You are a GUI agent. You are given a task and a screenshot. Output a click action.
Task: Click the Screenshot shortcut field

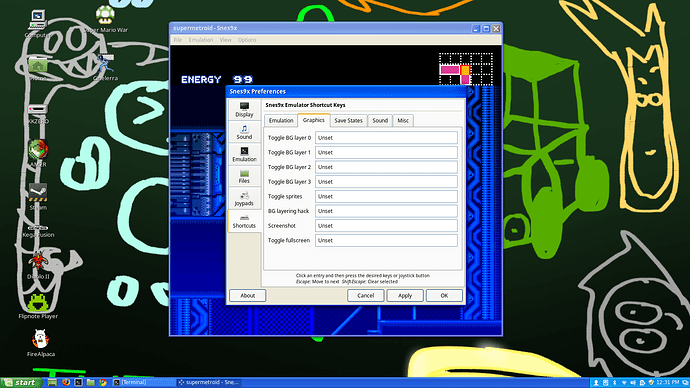tap(386, 226)
